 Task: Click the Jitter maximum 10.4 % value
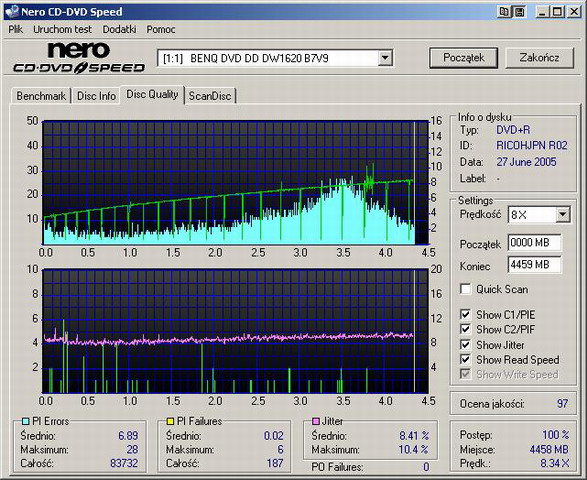(x=413, y=449)
